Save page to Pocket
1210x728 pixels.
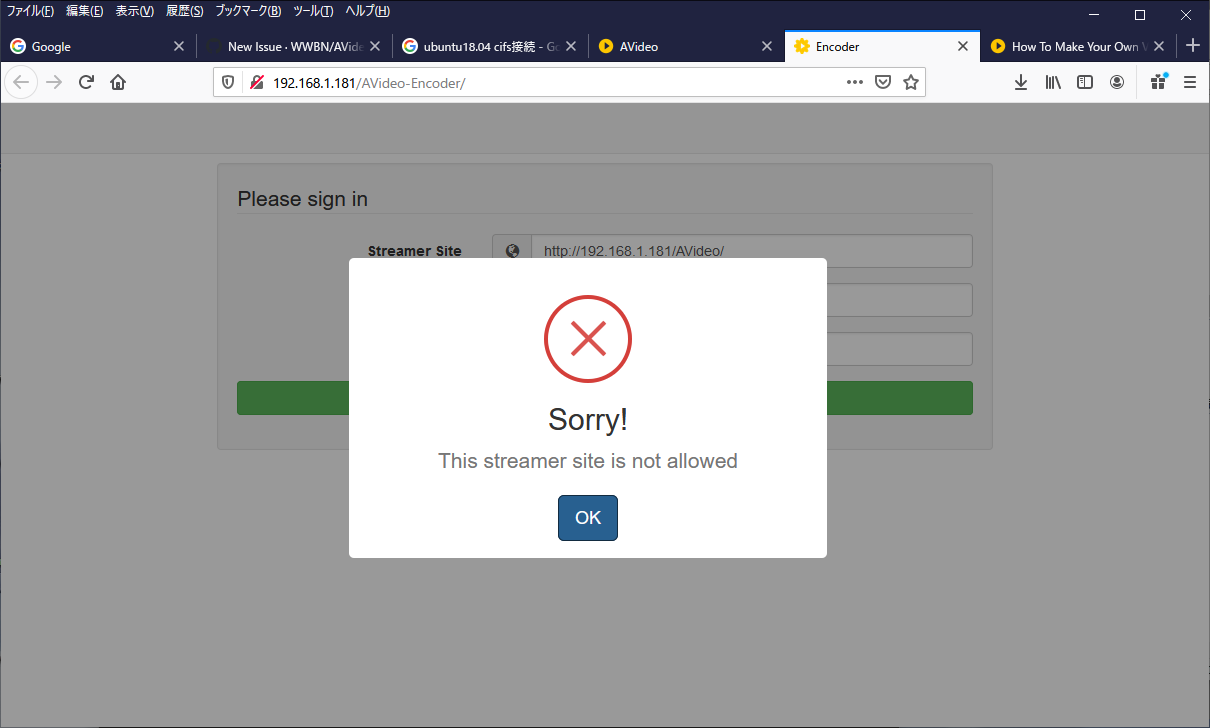(883, 83)
